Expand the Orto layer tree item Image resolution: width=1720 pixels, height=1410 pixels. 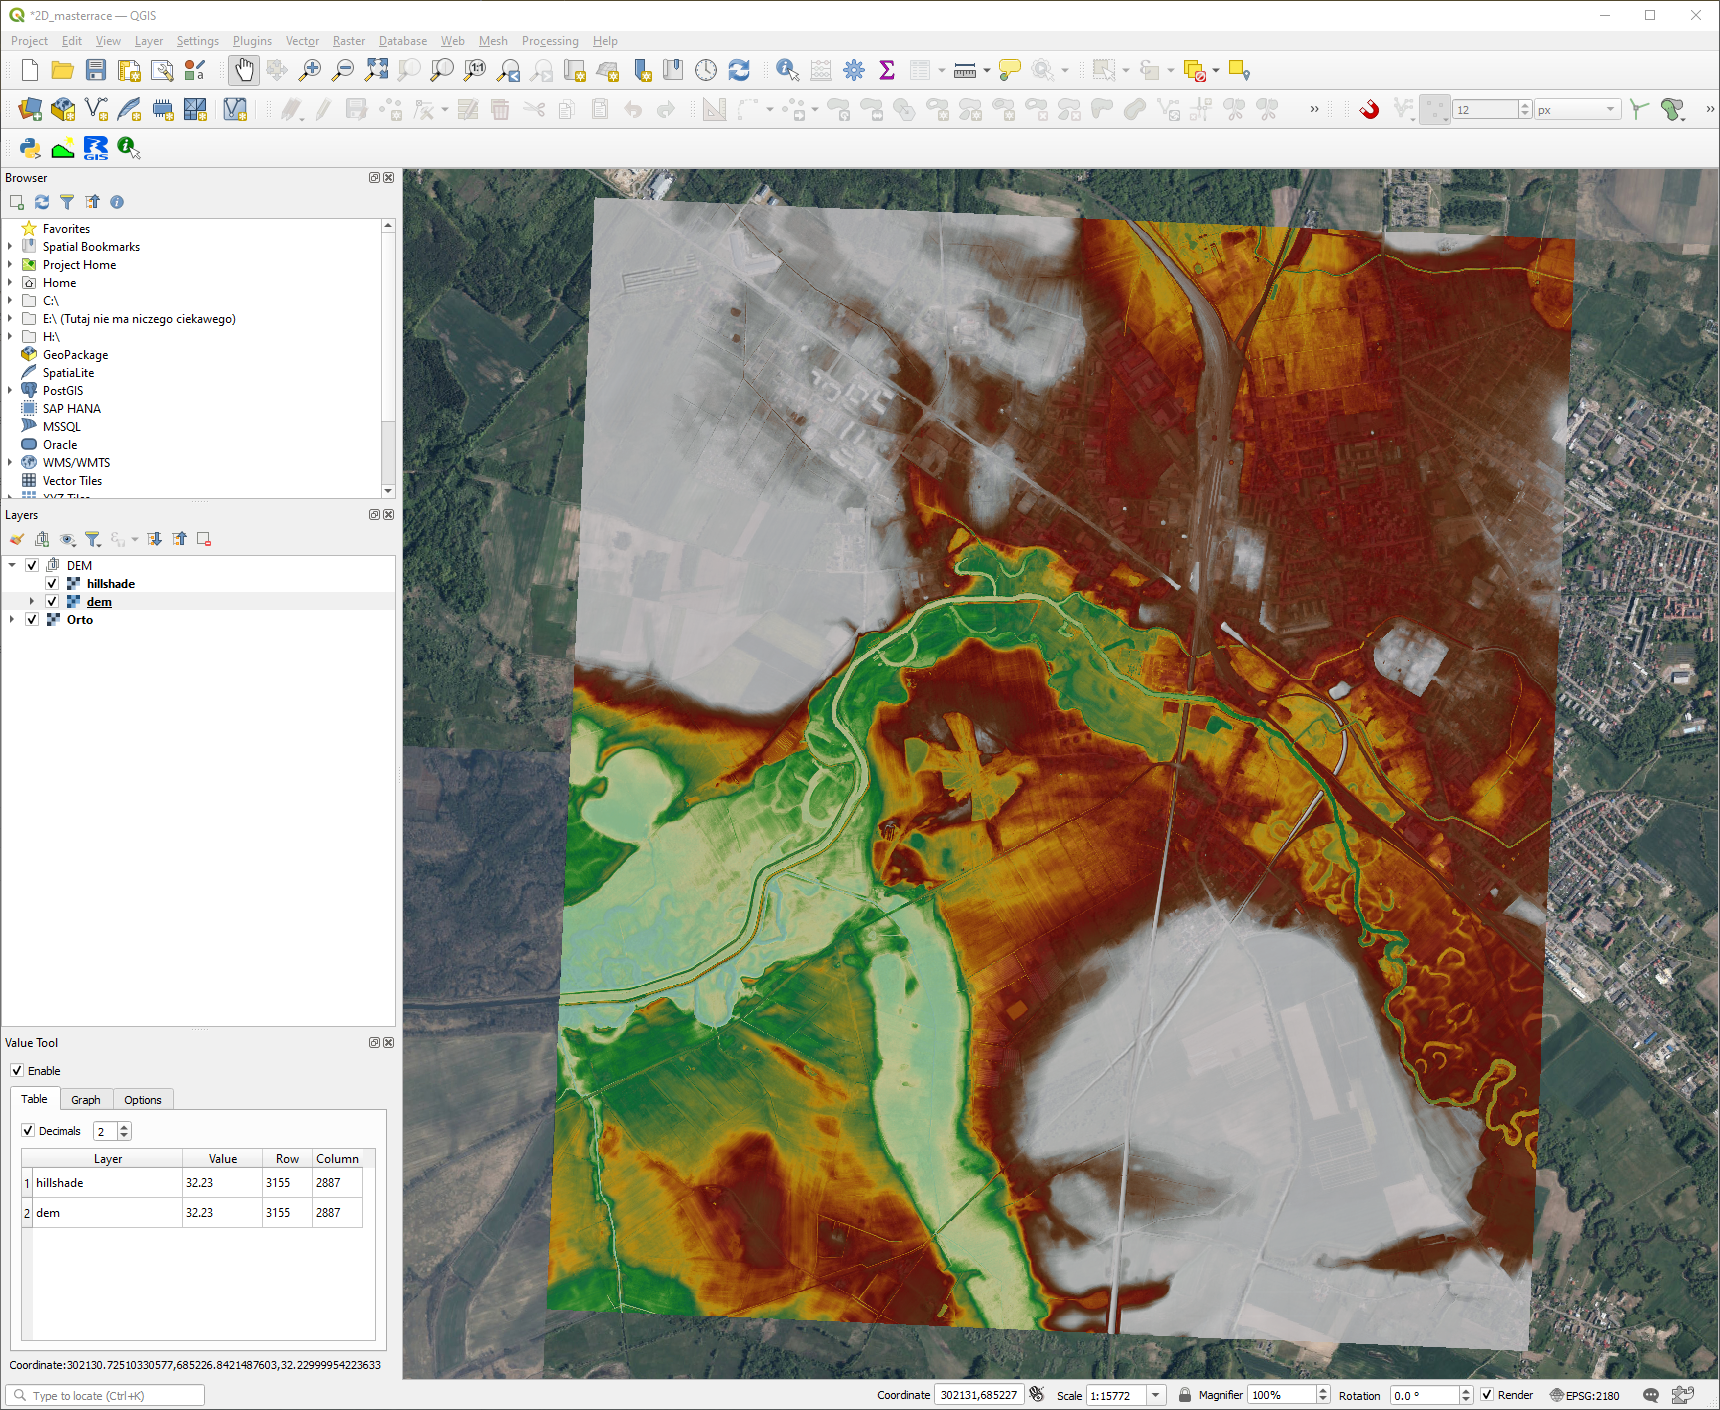pyautogui.click(x=12, y=620)
